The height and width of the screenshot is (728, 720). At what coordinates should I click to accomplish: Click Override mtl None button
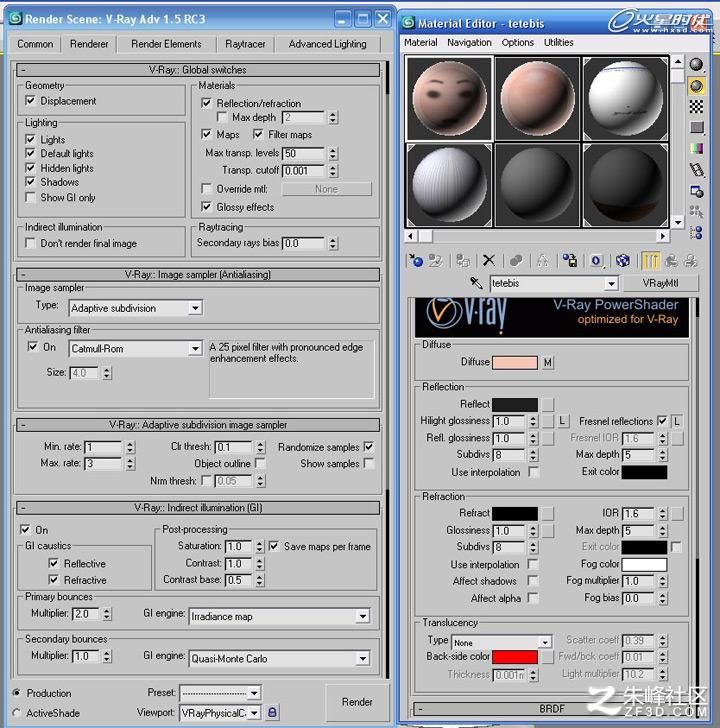coord(326,189)
